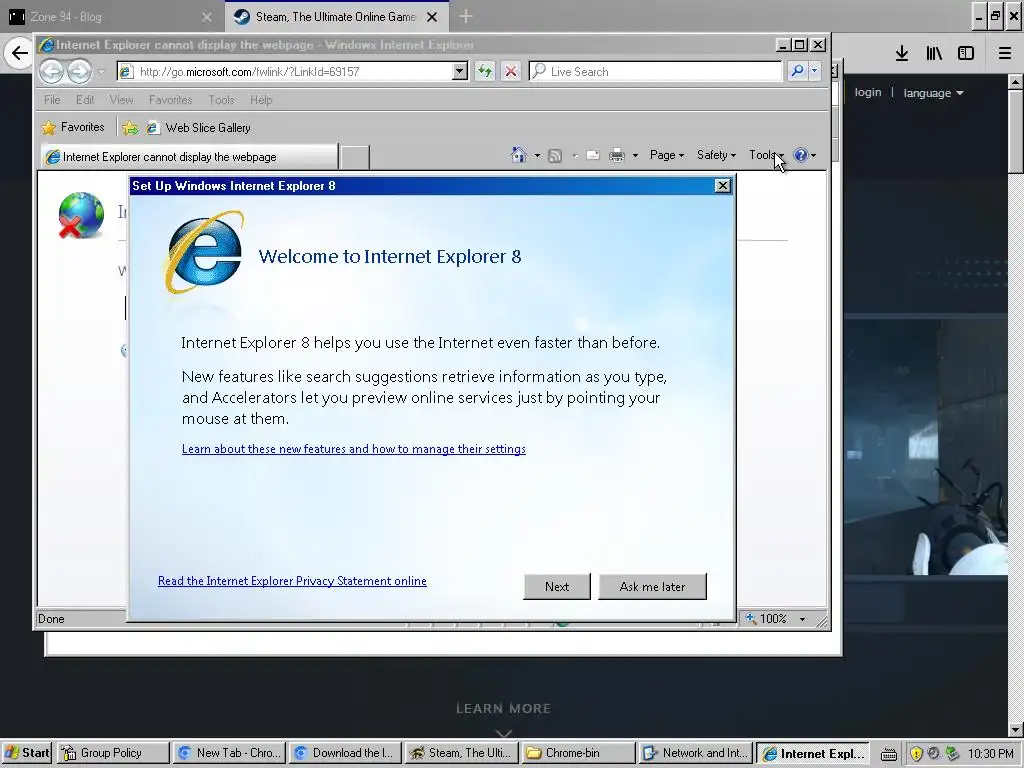Click the Read Mail envelope icon

click(593, 155)
